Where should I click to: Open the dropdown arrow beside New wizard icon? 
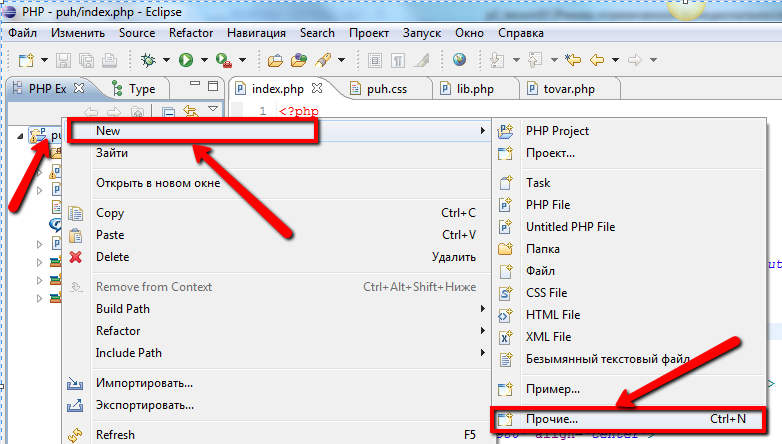[44, 60]
